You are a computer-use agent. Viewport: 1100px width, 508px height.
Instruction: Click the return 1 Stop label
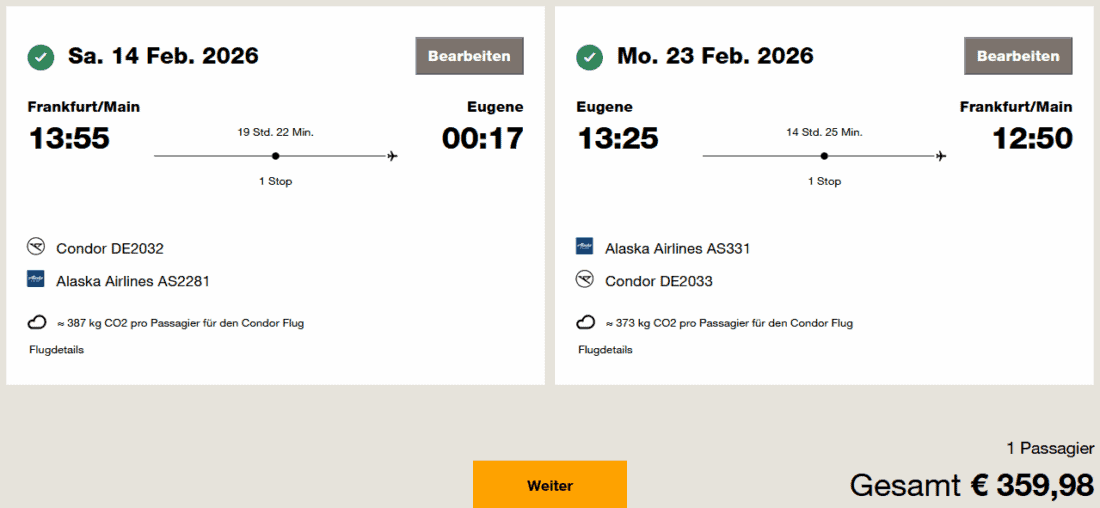pos(824,181)
